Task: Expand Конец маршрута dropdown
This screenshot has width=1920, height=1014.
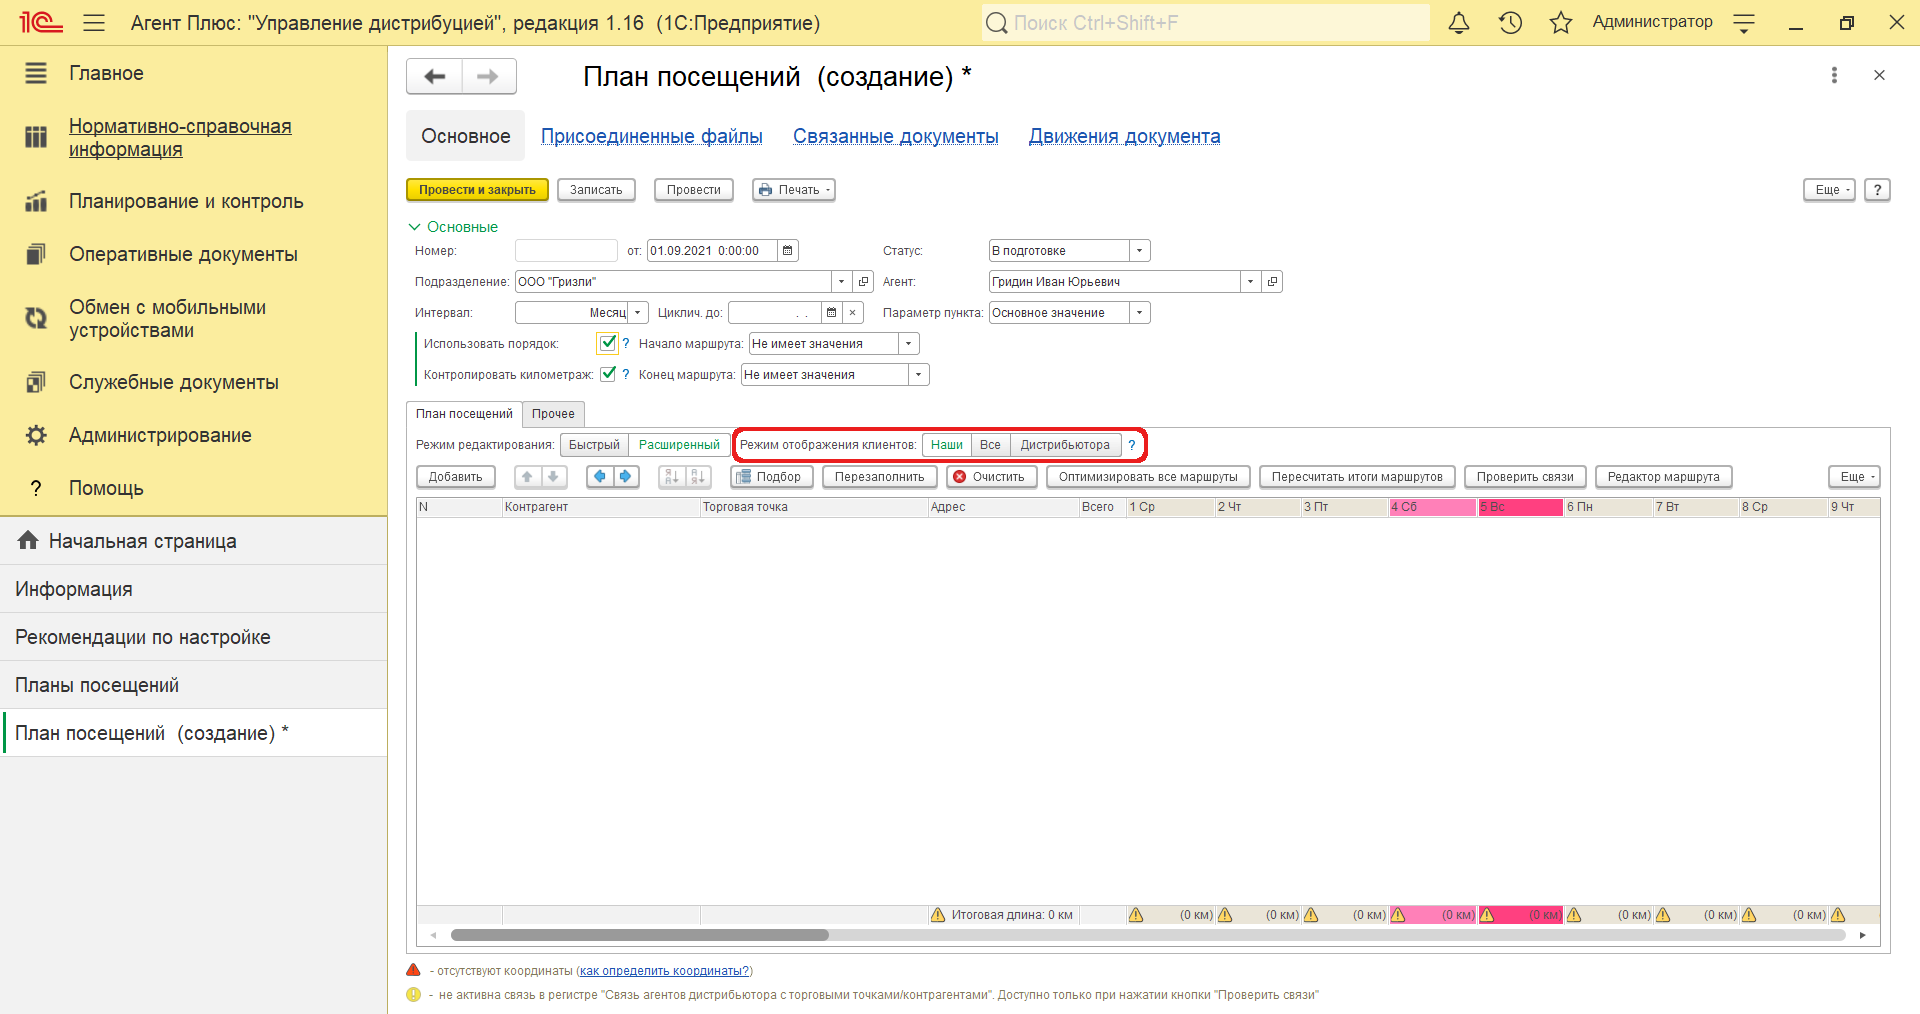Action: [x=919, y=375]
